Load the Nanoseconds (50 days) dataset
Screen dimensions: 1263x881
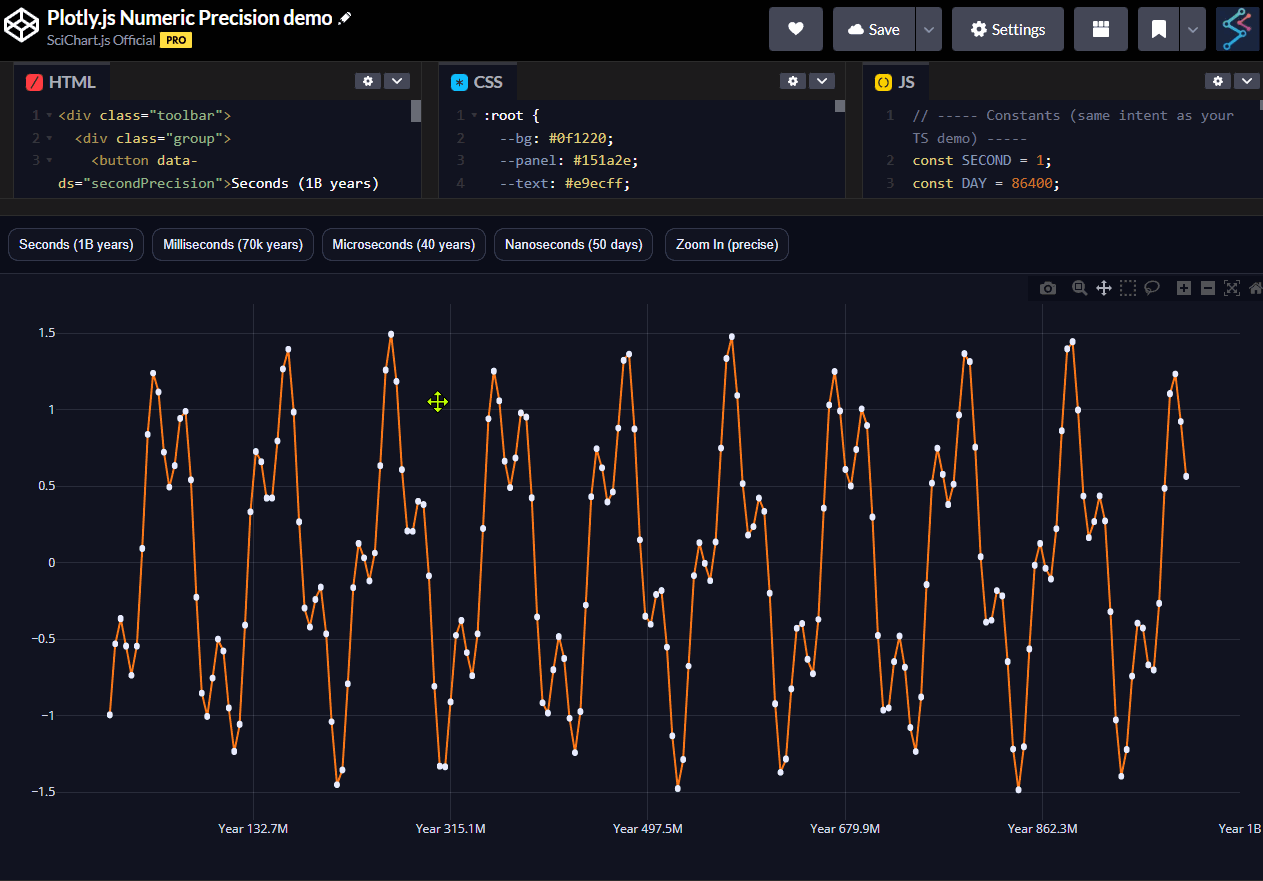(x=573, y=244)
